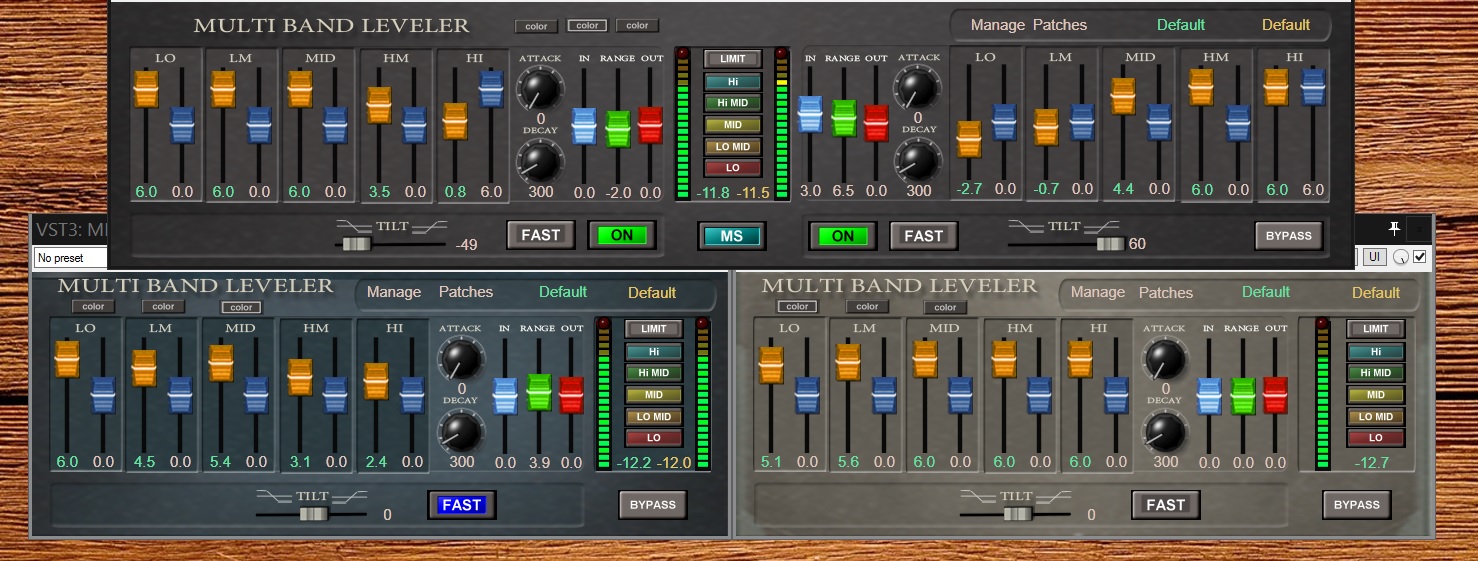Toggle BYPASS in the gray panel
1478x561 pixels.
[x=1356, y=505]
